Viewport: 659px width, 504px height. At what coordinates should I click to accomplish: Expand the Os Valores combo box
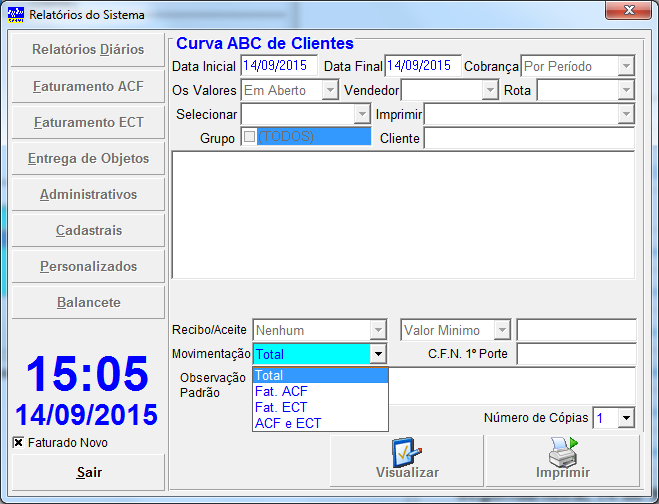click(x=330, y=90)
